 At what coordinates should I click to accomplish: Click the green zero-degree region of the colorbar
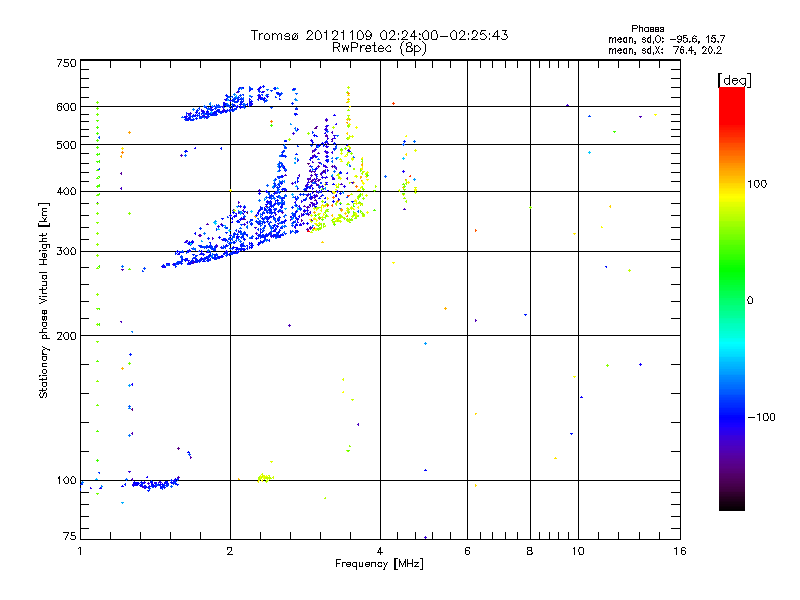pyautogui.click(x=732, y=299)
